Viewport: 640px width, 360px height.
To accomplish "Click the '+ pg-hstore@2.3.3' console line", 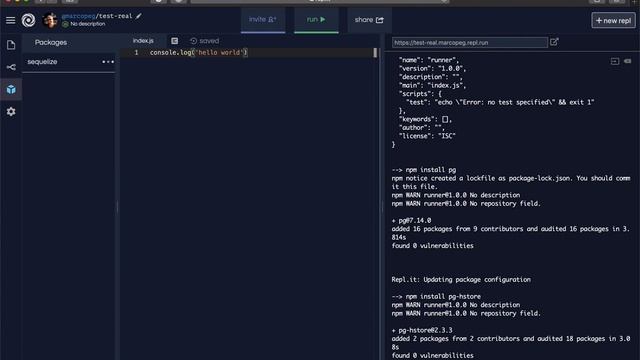I will [422, 330].
